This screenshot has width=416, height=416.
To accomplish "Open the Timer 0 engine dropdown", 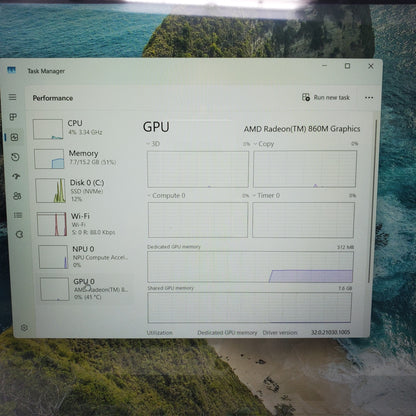I will (266, 195).
